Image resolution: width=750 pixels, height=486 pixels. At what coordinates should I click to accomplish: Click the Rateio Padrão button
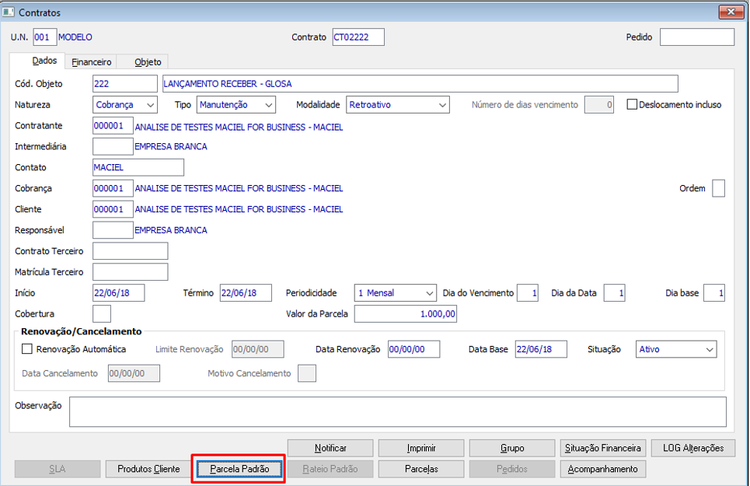click(x=330, y=469)
